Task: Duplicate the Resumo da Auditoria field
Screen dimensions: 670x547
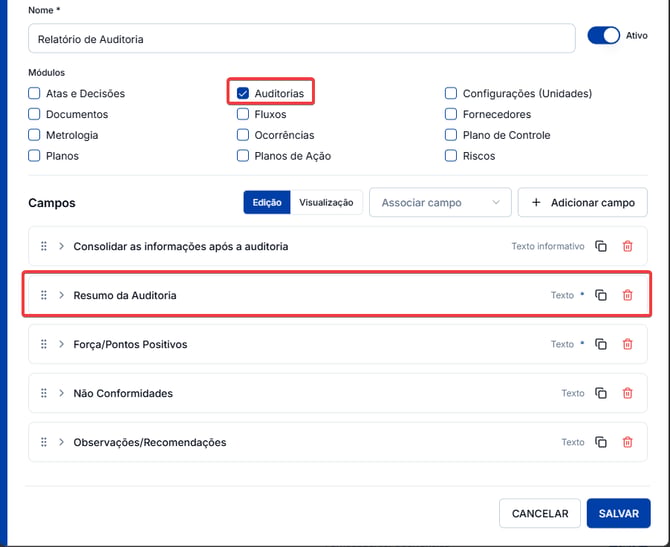Action: 601,295
